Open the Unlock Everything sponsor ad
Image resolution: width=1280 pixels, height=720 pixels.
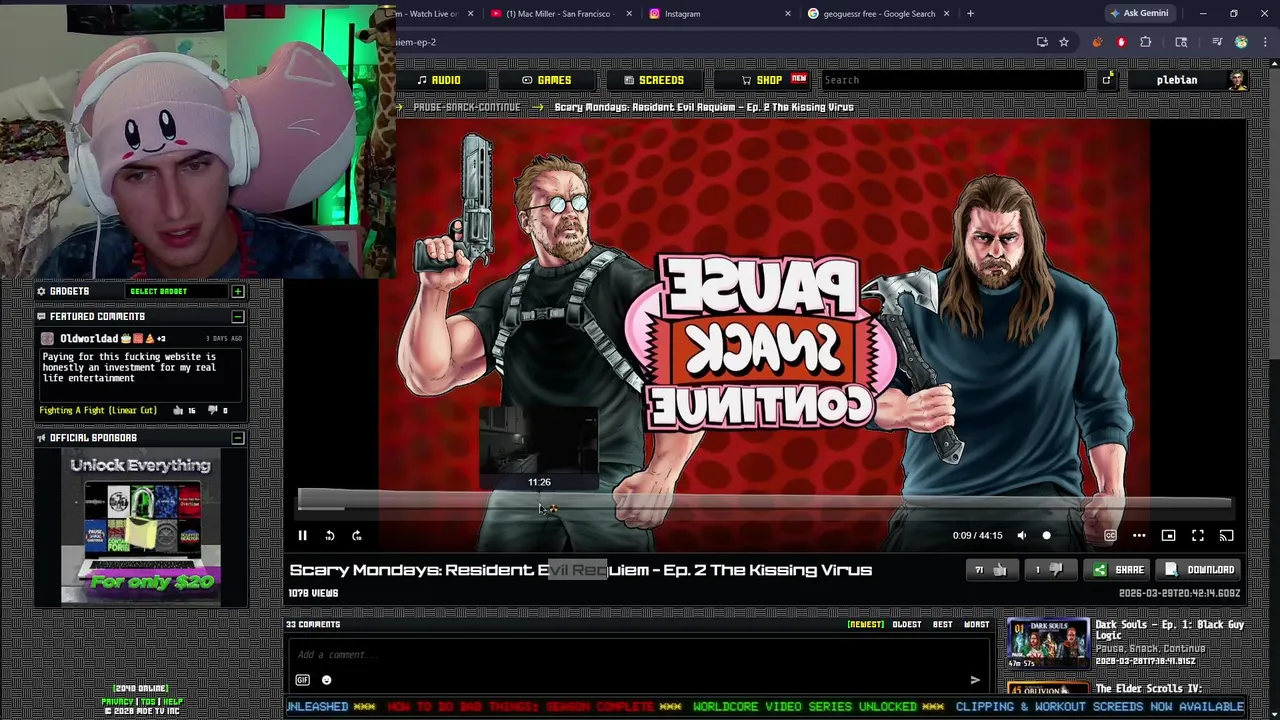coord(140,528)
